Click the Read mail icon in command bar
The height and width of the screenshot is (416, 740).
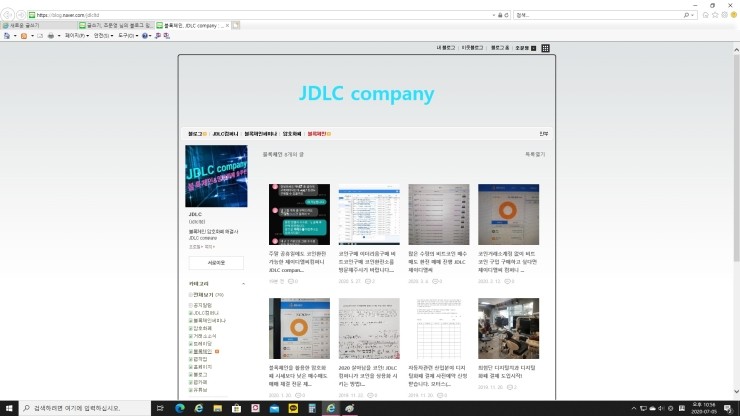[x=40, y=35]
